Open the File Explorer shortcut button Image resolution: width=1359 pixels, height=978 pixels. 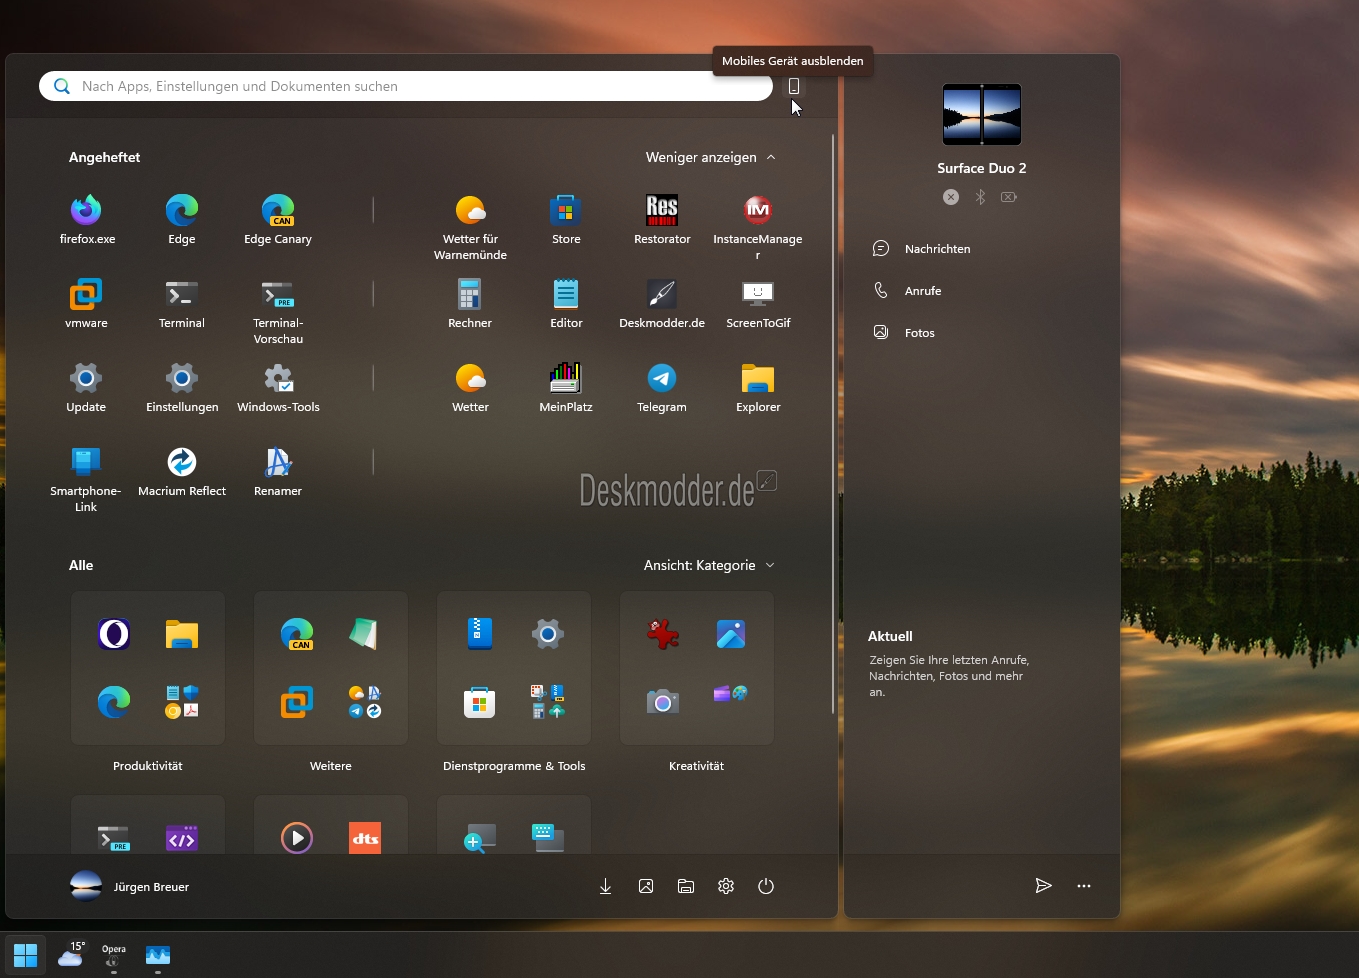click(686, 886)
